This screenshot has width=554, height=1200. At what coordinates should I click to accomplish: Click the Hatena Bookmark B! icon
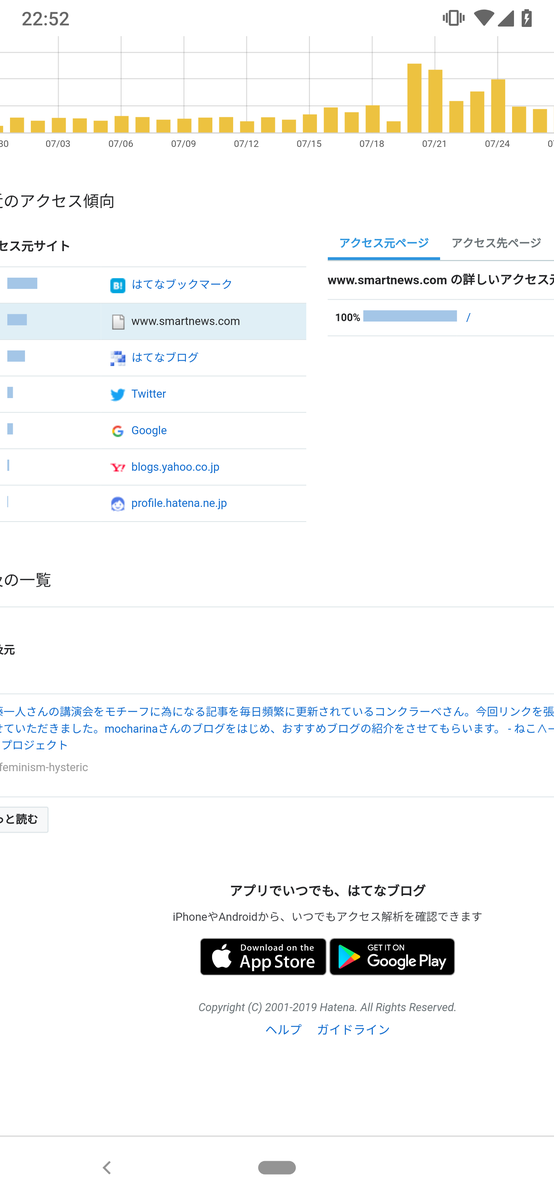pyautogui.click(x=118, y=285)
